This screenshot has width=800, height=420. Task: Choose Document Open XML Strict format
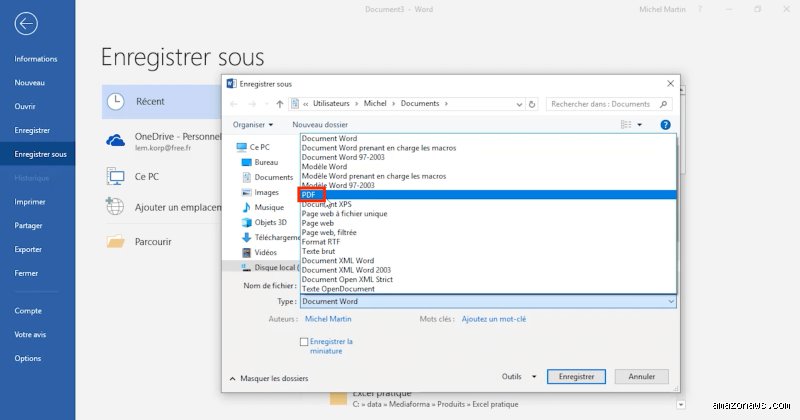pyautogui.click(x=488, y=279)
